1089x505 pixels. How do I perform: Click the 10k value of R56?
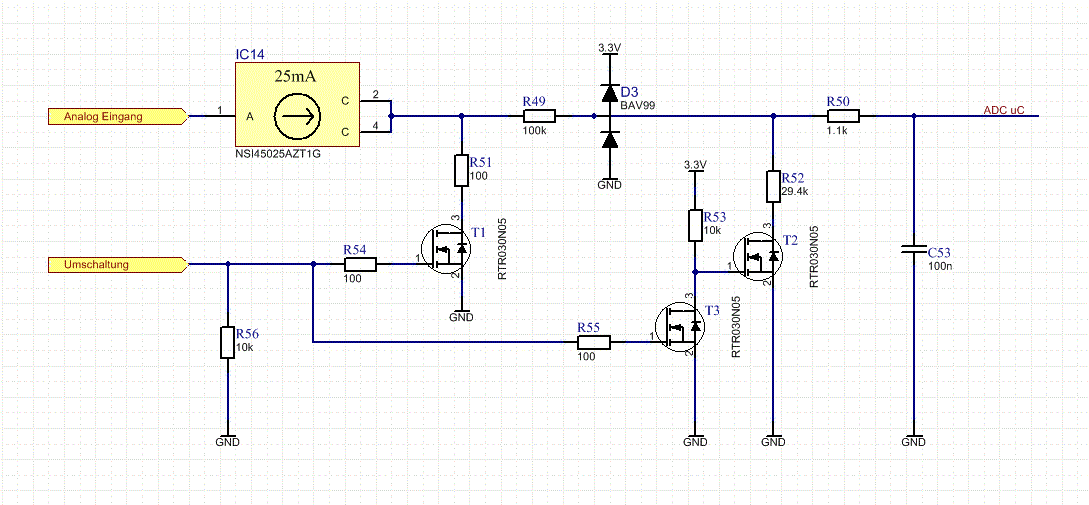pos(244,347)
